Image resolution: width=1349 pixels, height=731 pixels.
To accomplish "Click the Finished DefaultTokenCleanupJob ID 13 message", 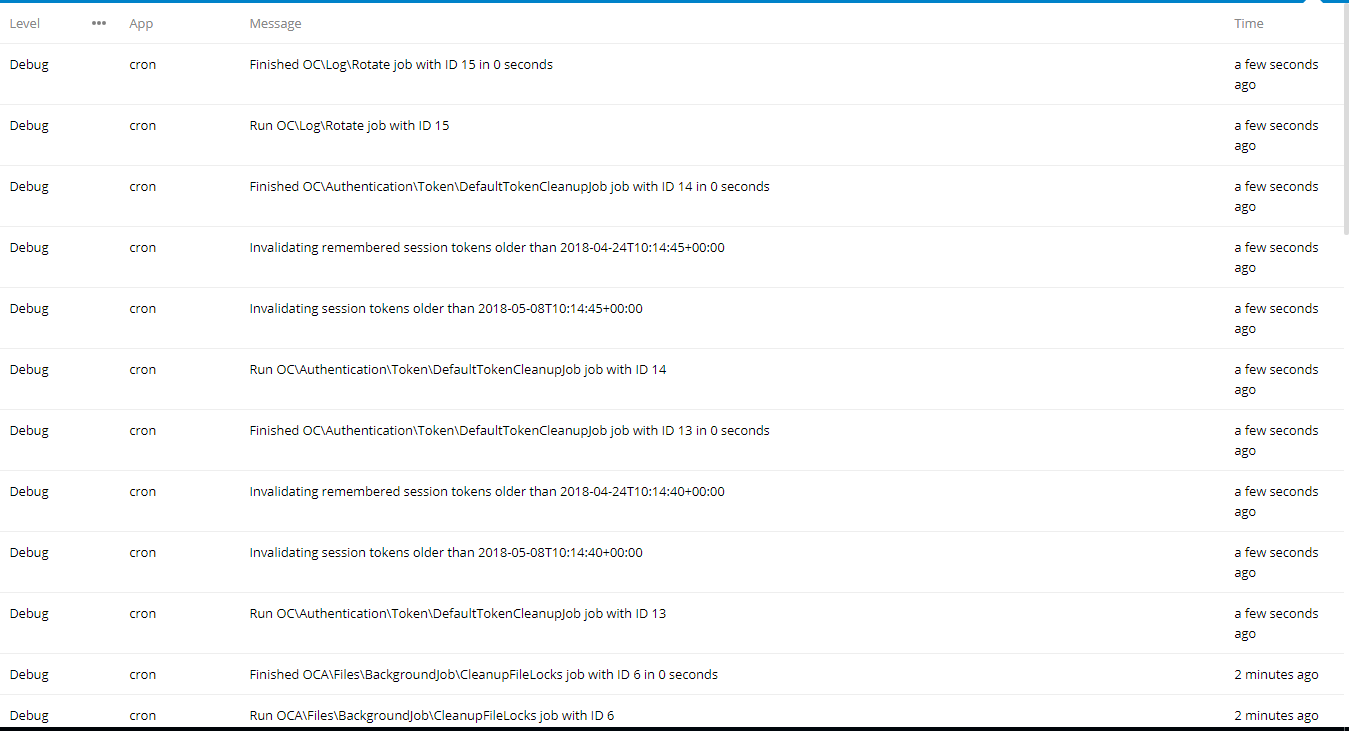I will tap(509, 431).
